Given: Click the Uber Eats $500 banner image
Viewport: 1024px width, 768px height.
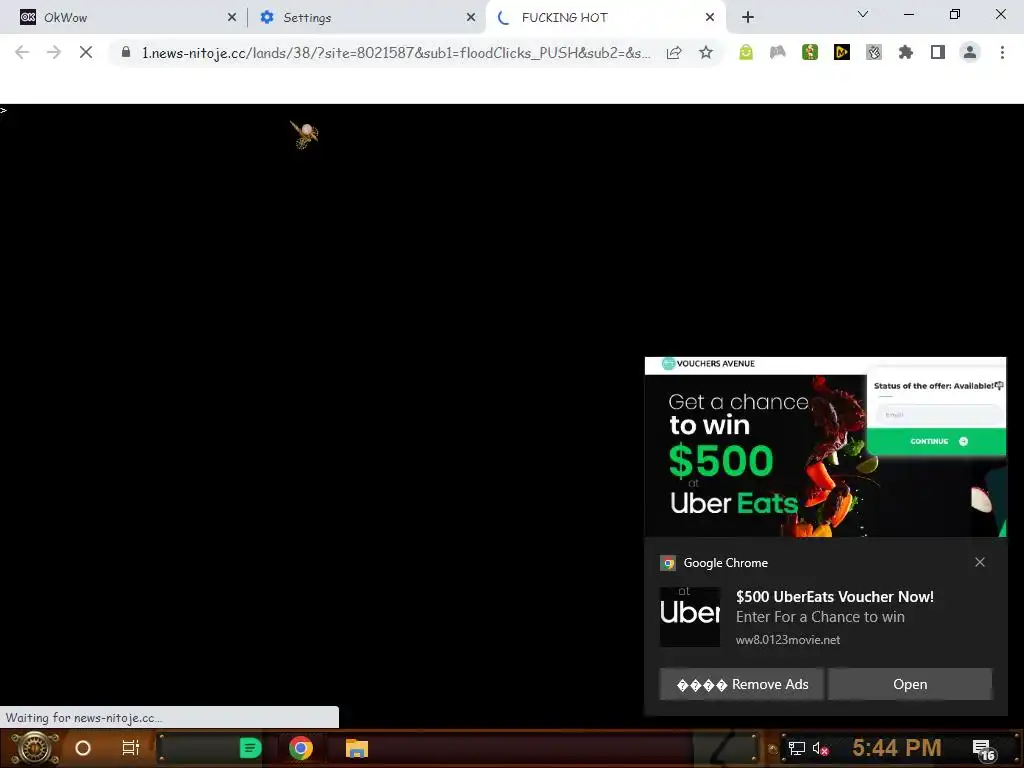Looking at the screenshot, I should (825, 447).
